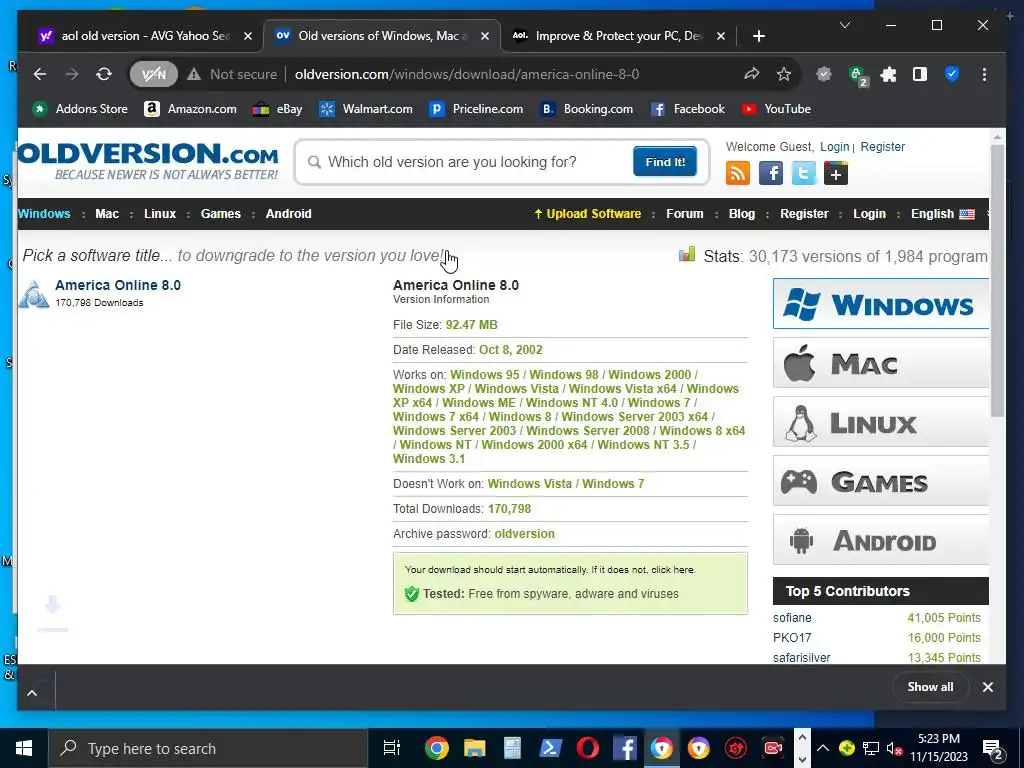Select Mac in site navigation bar

pyautogui.click(x=107, y=214)
